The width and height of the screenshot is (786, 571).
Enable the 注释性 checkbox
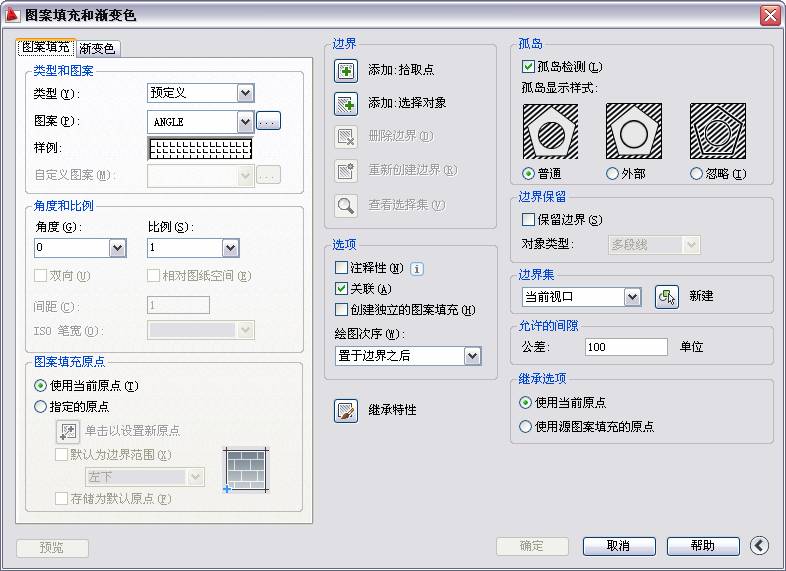(x=342, y=268)
